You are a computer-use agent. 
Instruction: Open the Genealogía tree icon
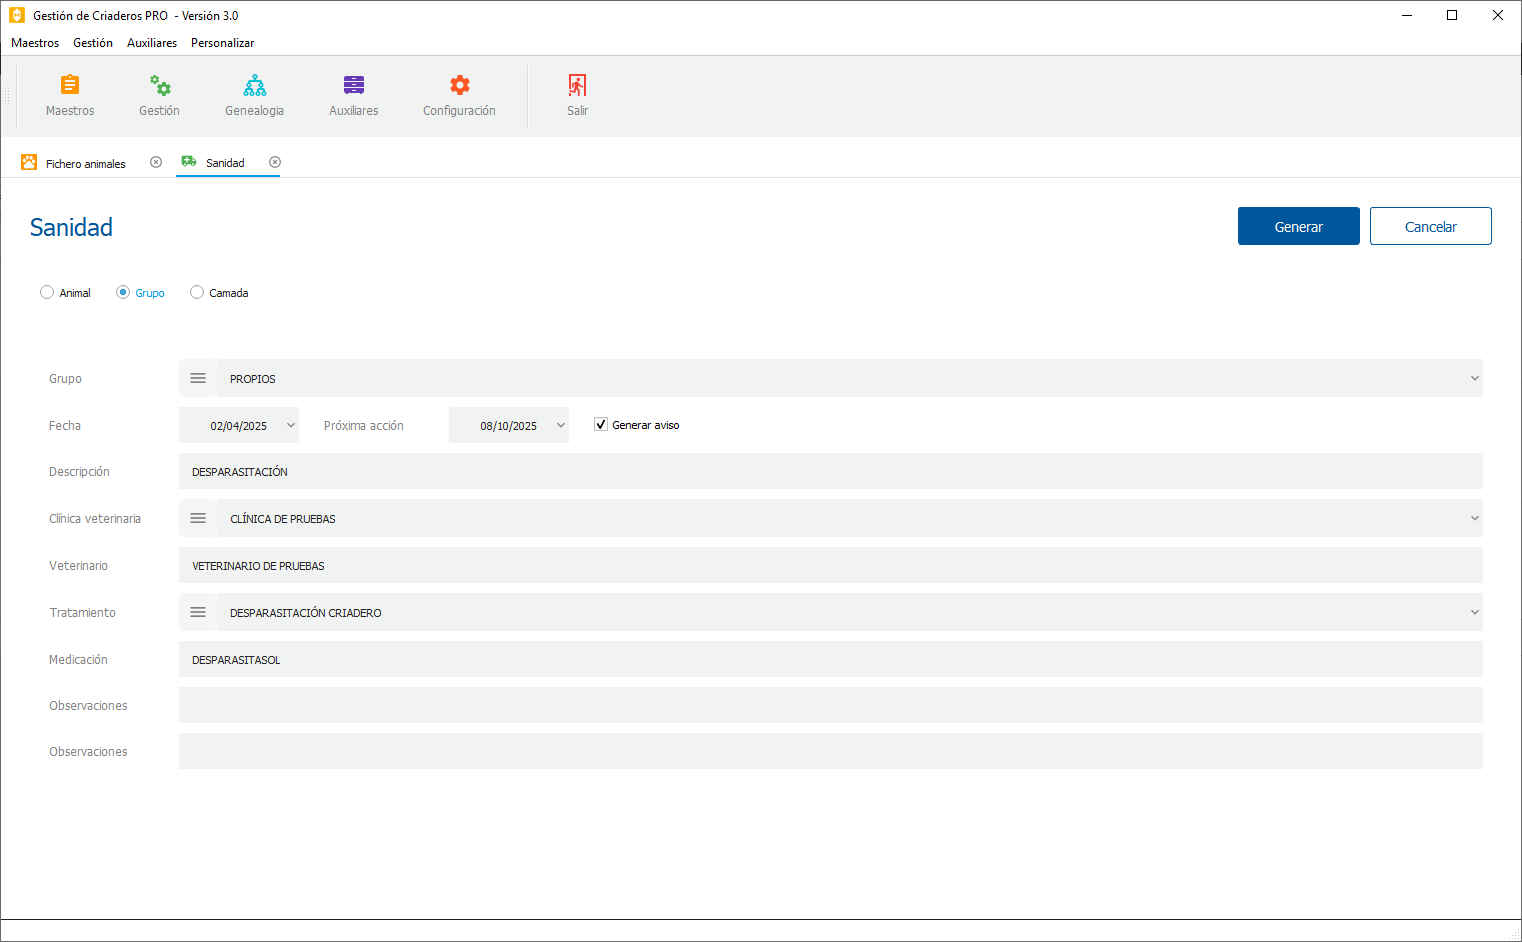coord(255,86)
